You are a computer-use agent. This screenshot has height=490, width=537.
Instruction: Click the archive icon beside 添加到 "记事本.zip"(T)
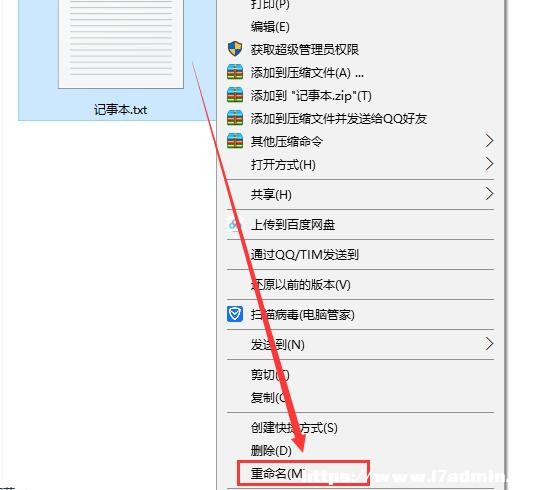(x=235, y=95)
